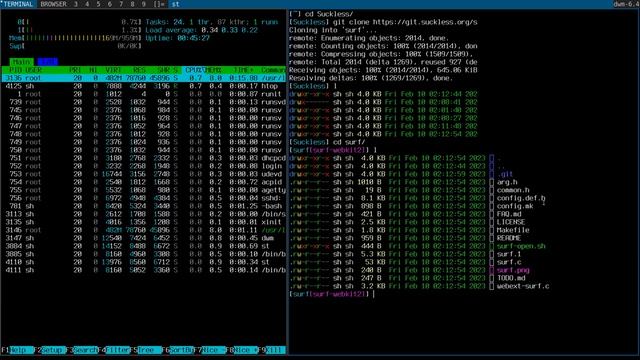Click the file icon beside LICENSE

pos(491,222)
